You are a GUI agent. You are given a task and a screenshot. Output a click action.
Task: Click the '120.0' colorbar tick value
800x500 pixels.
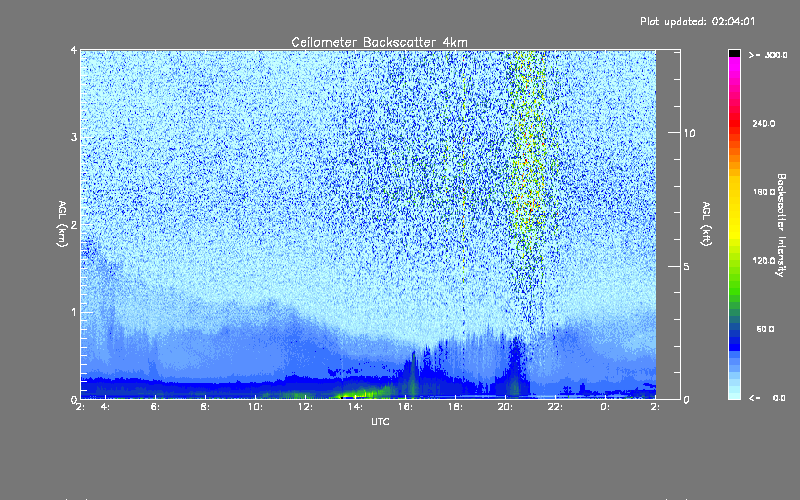(764, 261)
